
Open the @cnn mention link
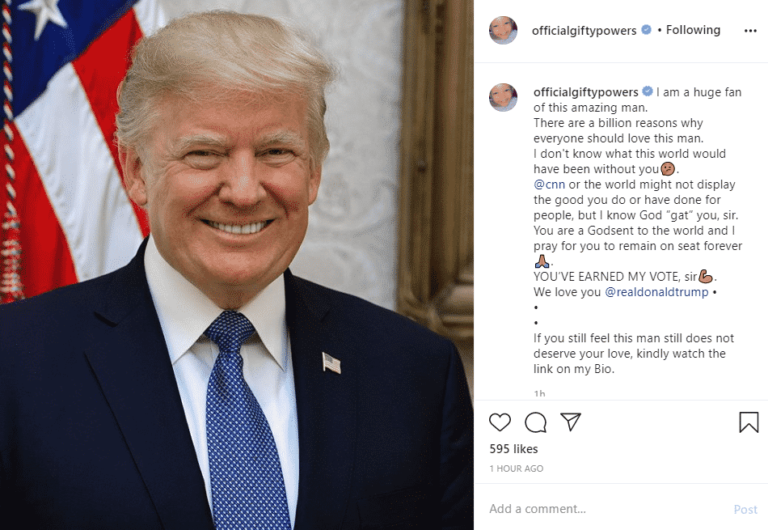pyautogui.click(x=549, y=184)
